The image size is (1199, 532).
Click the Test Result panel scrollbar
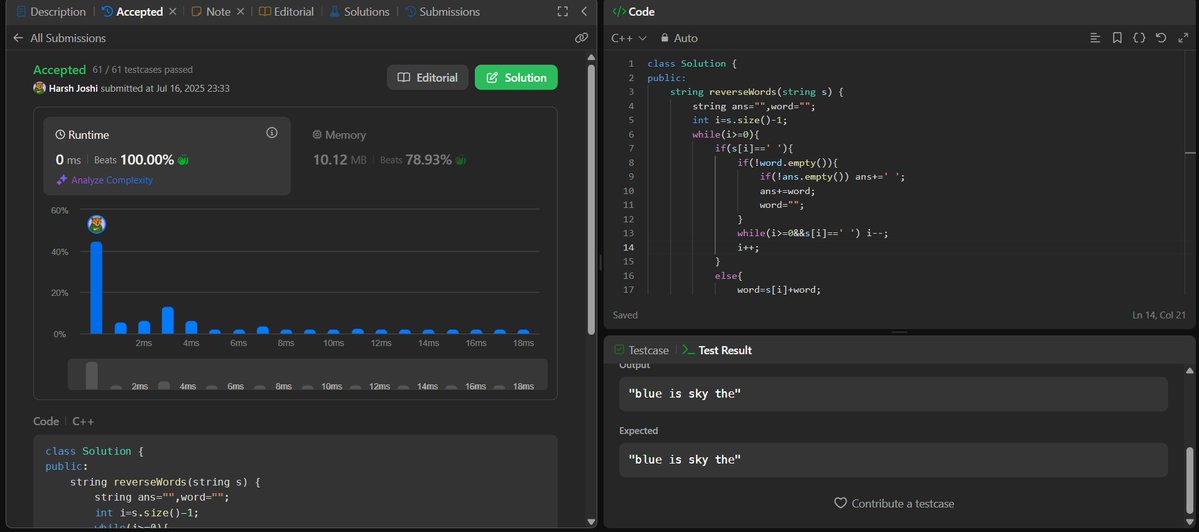(1189, 478)
